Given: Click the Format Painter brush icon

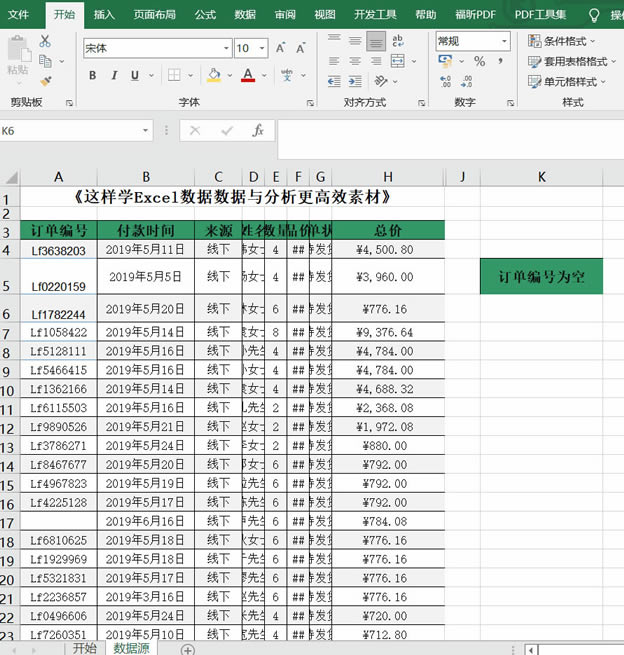Looking at the screenshot, I should click(x=45, y=81).
